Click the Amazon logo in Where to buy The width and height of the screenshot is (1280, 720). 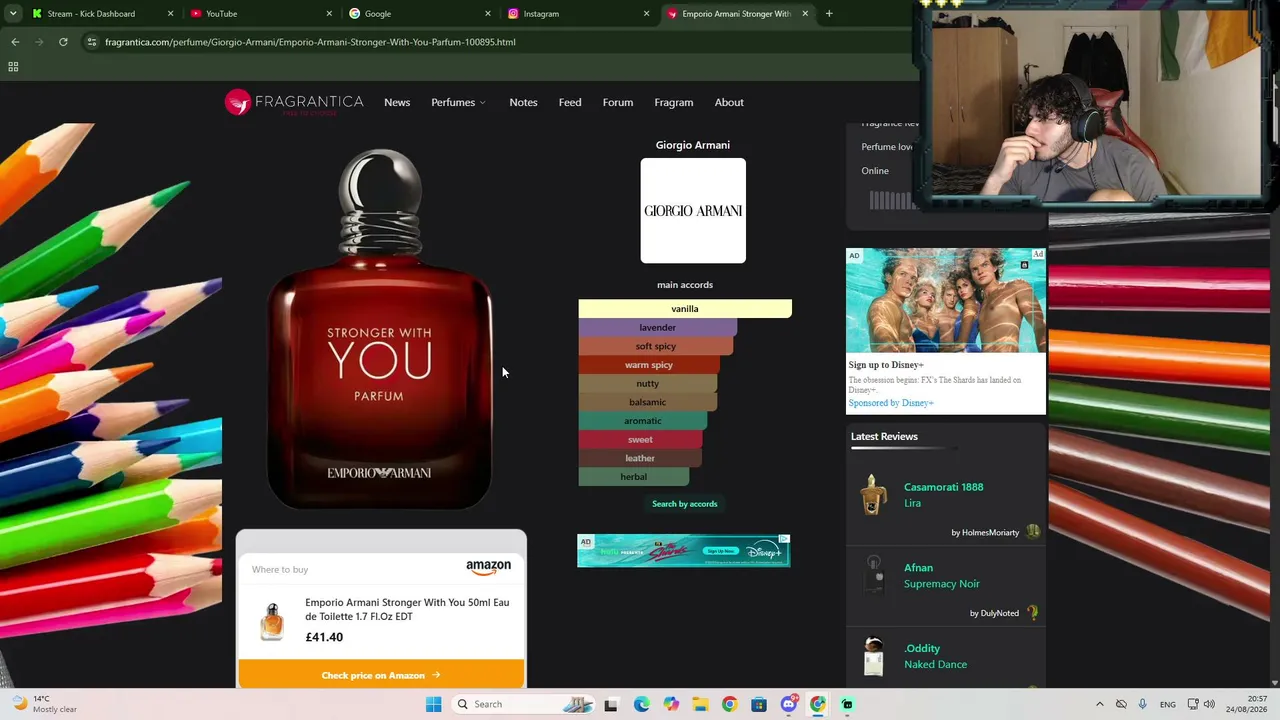pos(488,567)
